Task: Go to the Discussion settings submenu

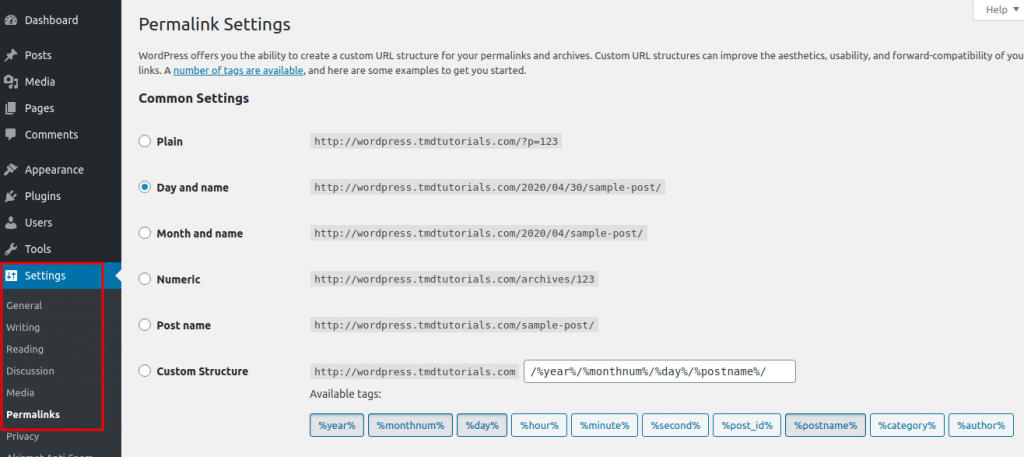Action: pos(31,371)
